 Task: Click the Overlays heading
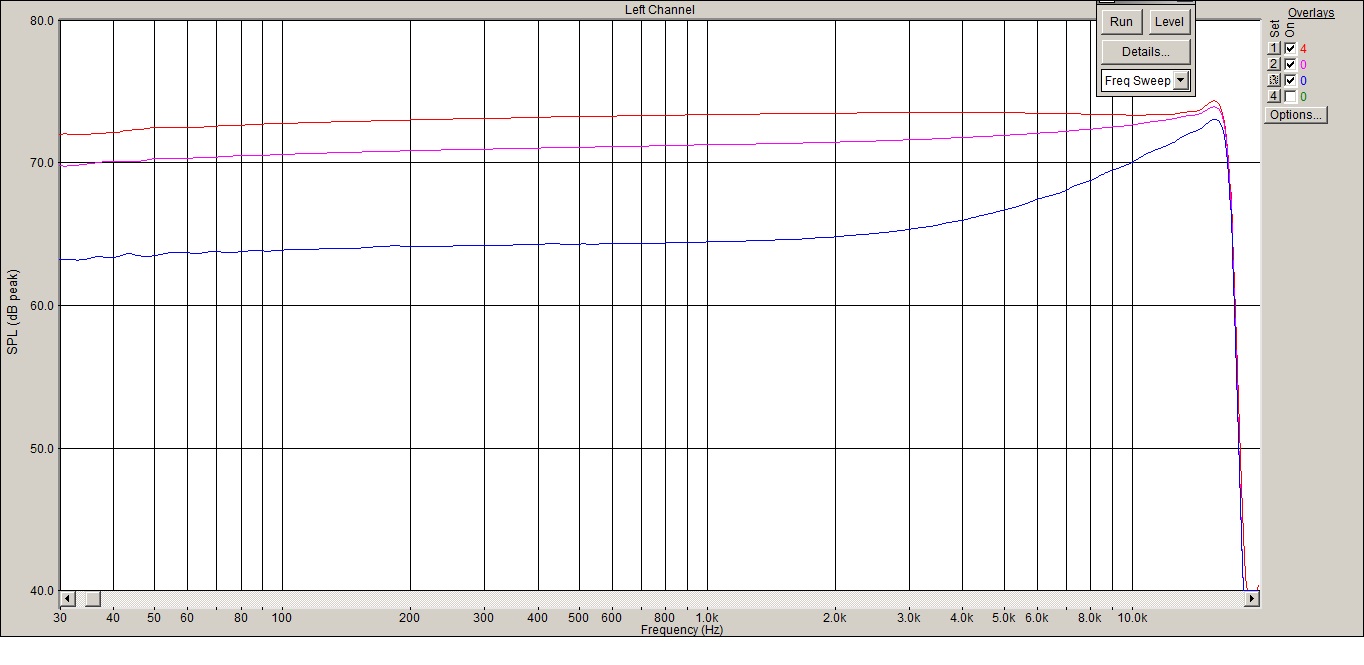pos(1311,13)
